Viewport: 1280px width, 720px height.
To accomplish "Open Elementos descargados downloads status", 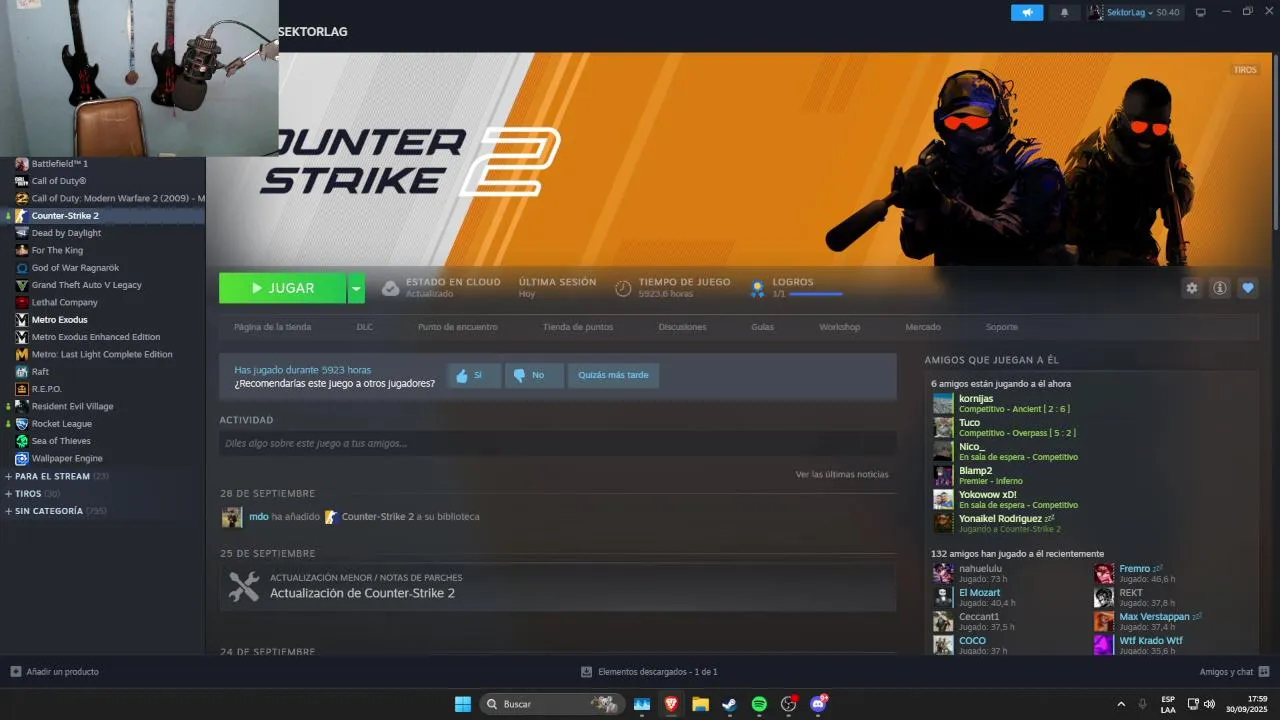I will click(x=649, y=672).
